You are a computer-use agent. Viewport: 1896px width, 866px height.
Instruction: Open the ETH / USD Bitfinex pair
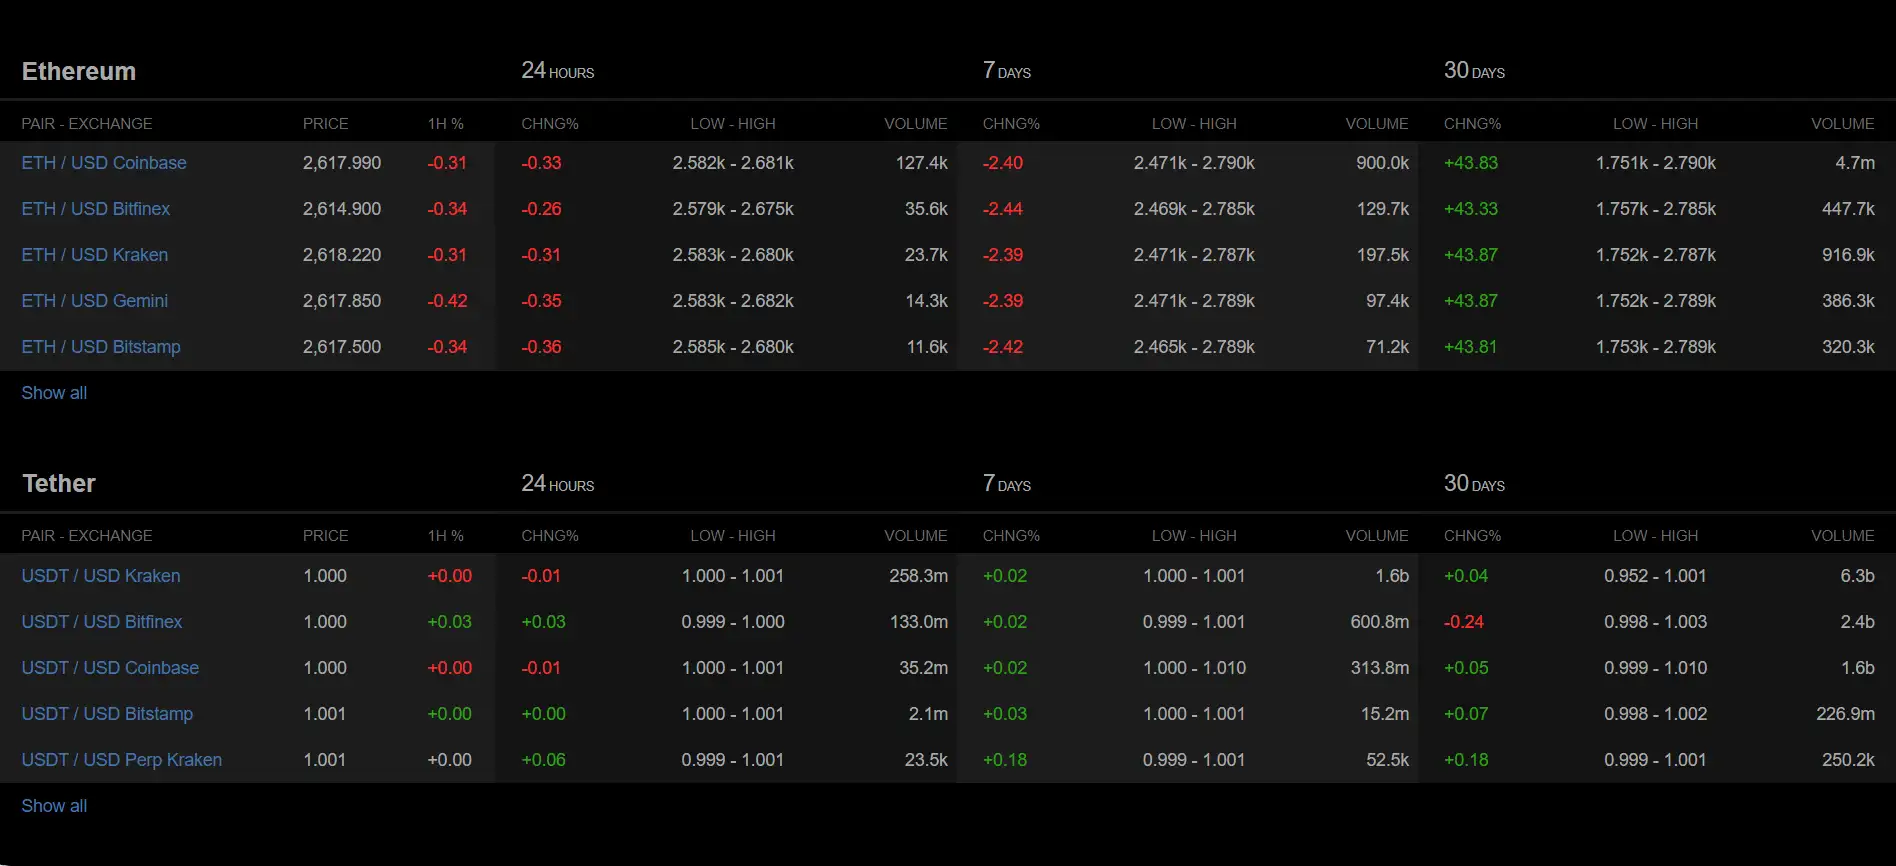tap(96, 209)
